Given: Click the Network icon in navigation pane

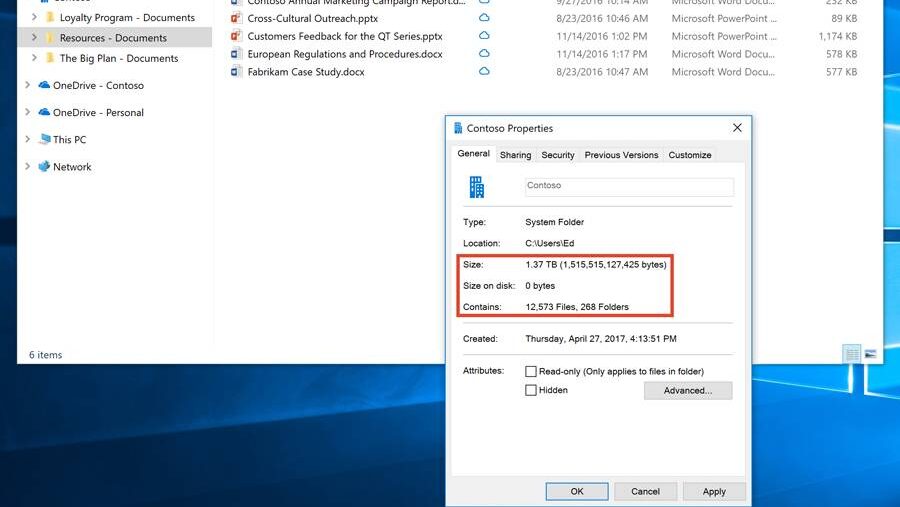Looking at the screenshot, I should click(44, 167).
